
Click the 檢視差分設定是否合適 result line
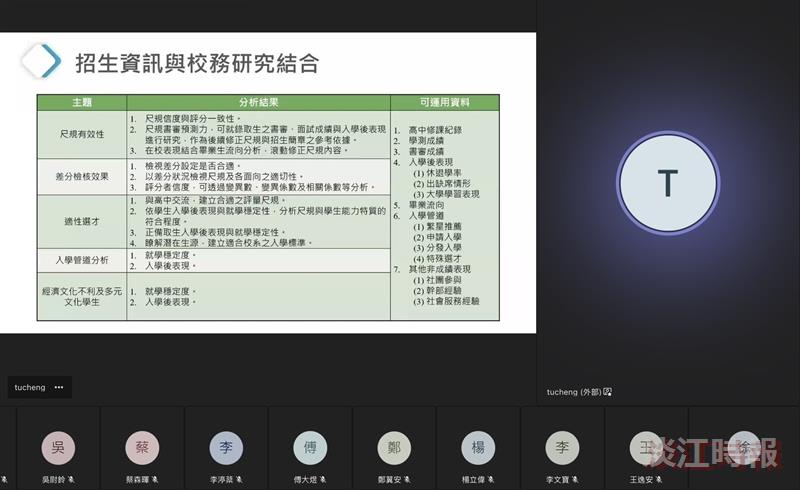tap(193, 166)
